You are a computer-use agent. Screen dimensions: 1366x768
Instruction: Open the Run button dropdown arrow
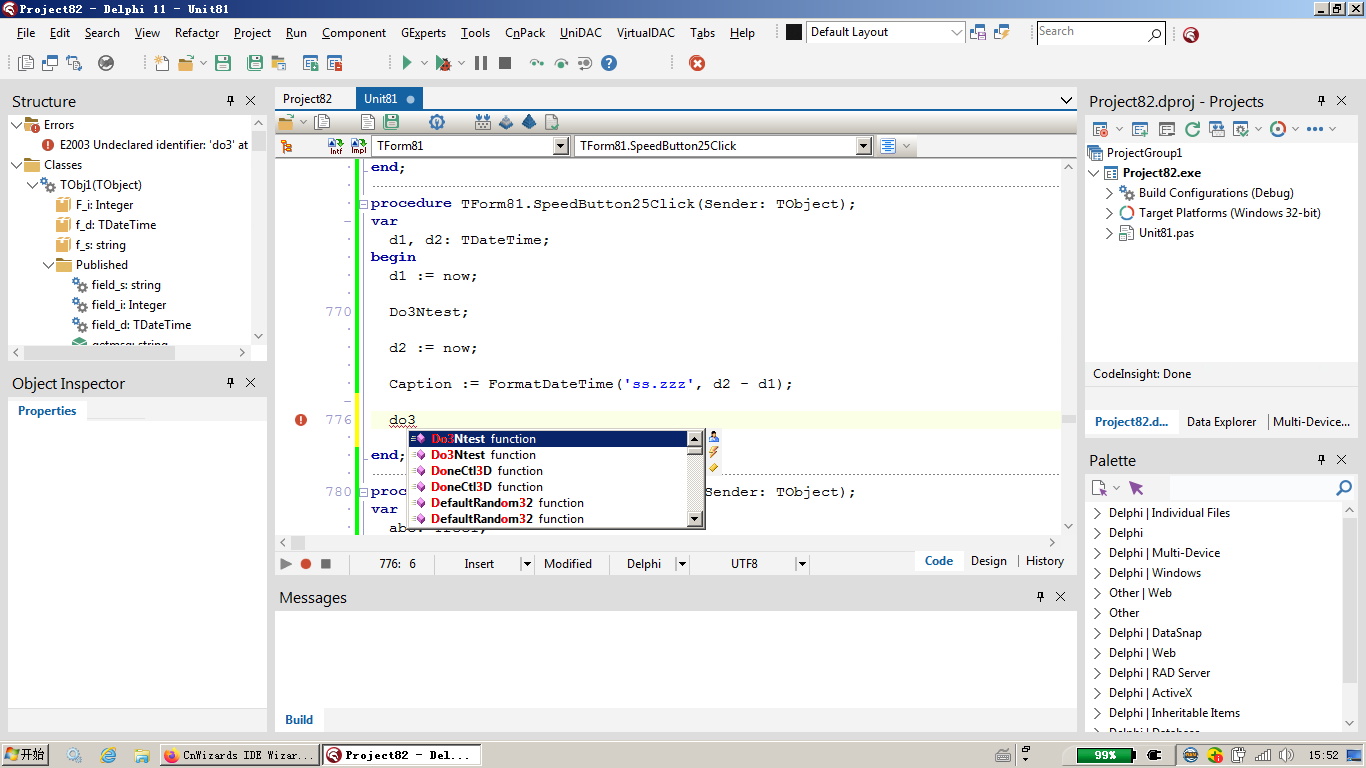424,63
